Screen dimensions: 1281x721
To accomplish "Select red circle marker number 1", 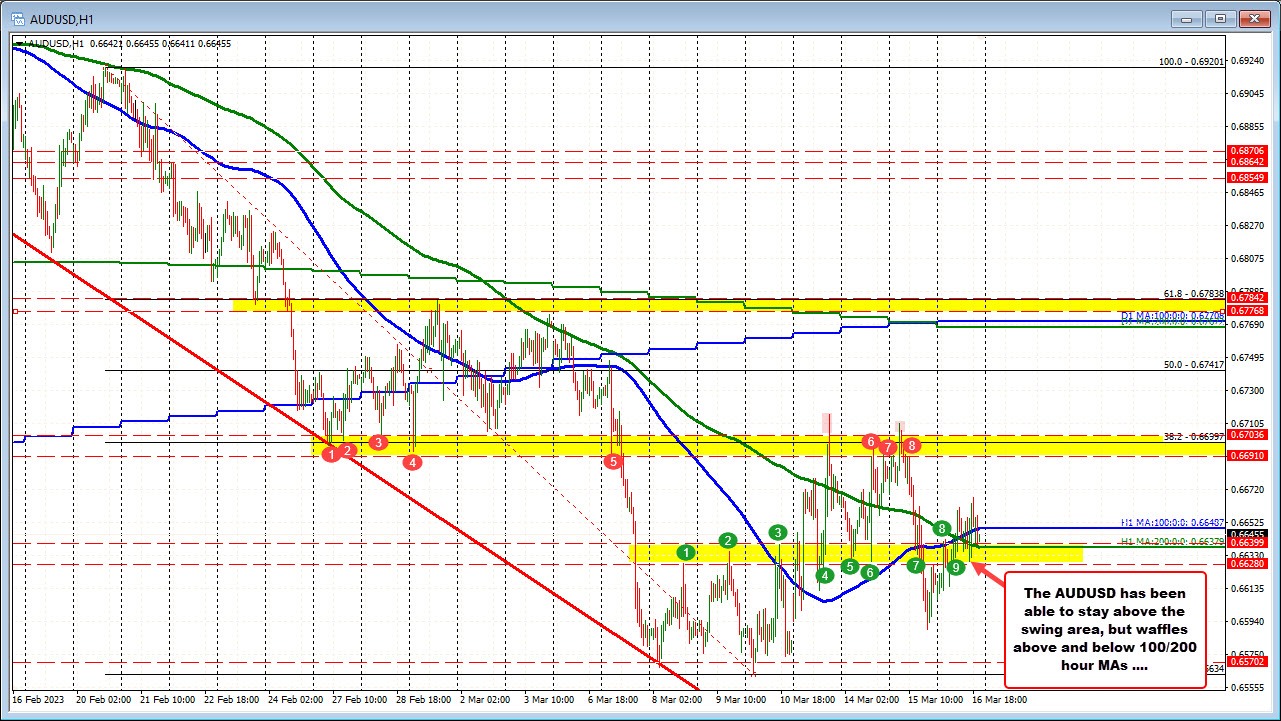I will [x=330, y=455].
